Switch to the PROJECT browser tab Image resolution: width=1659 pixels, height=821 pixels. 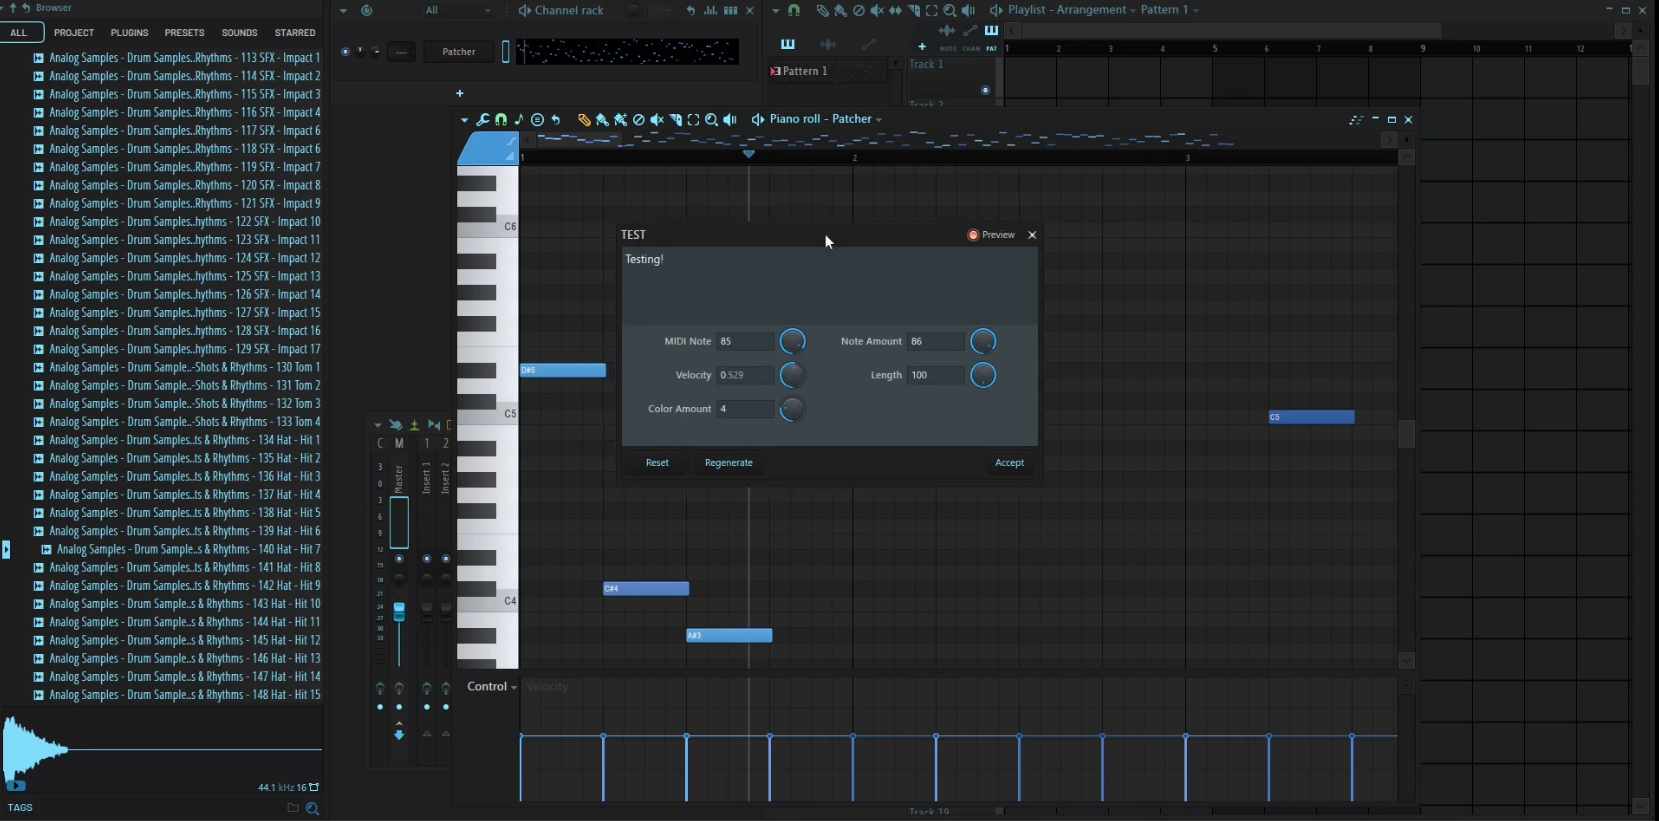pos(74,33)
